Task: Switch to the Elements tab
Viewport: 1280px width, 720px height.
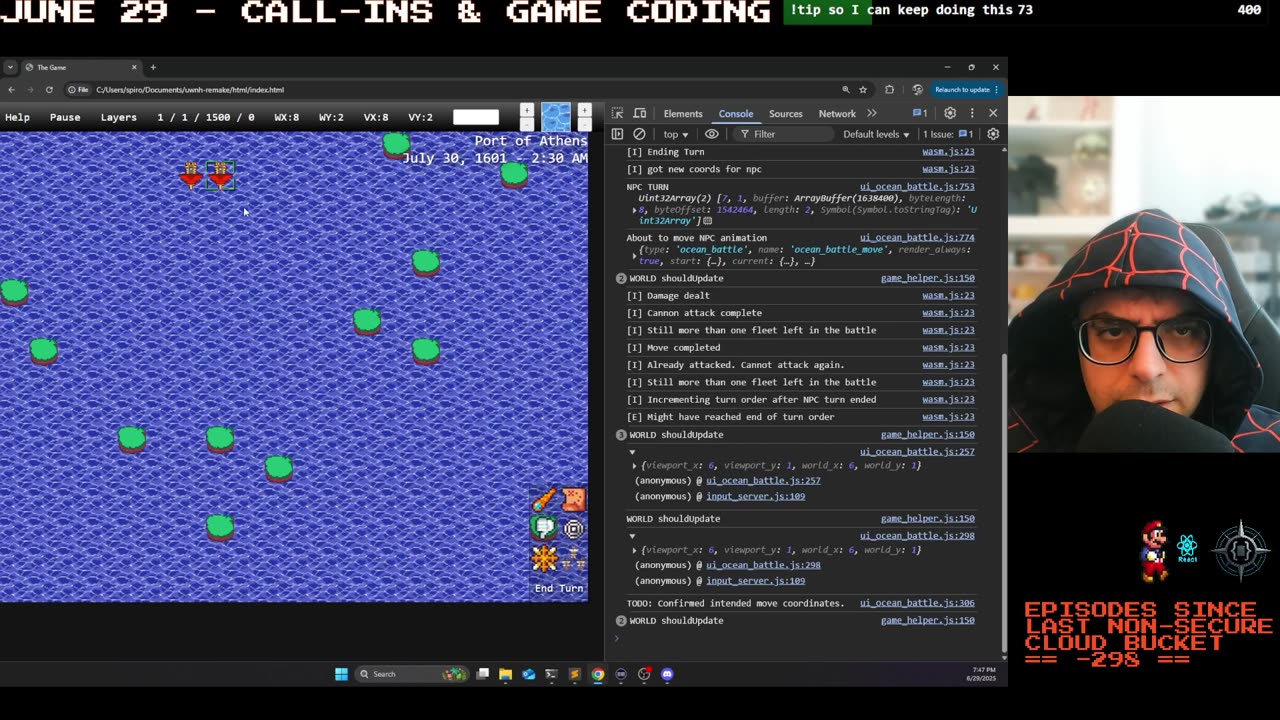Action: [683, 114]
